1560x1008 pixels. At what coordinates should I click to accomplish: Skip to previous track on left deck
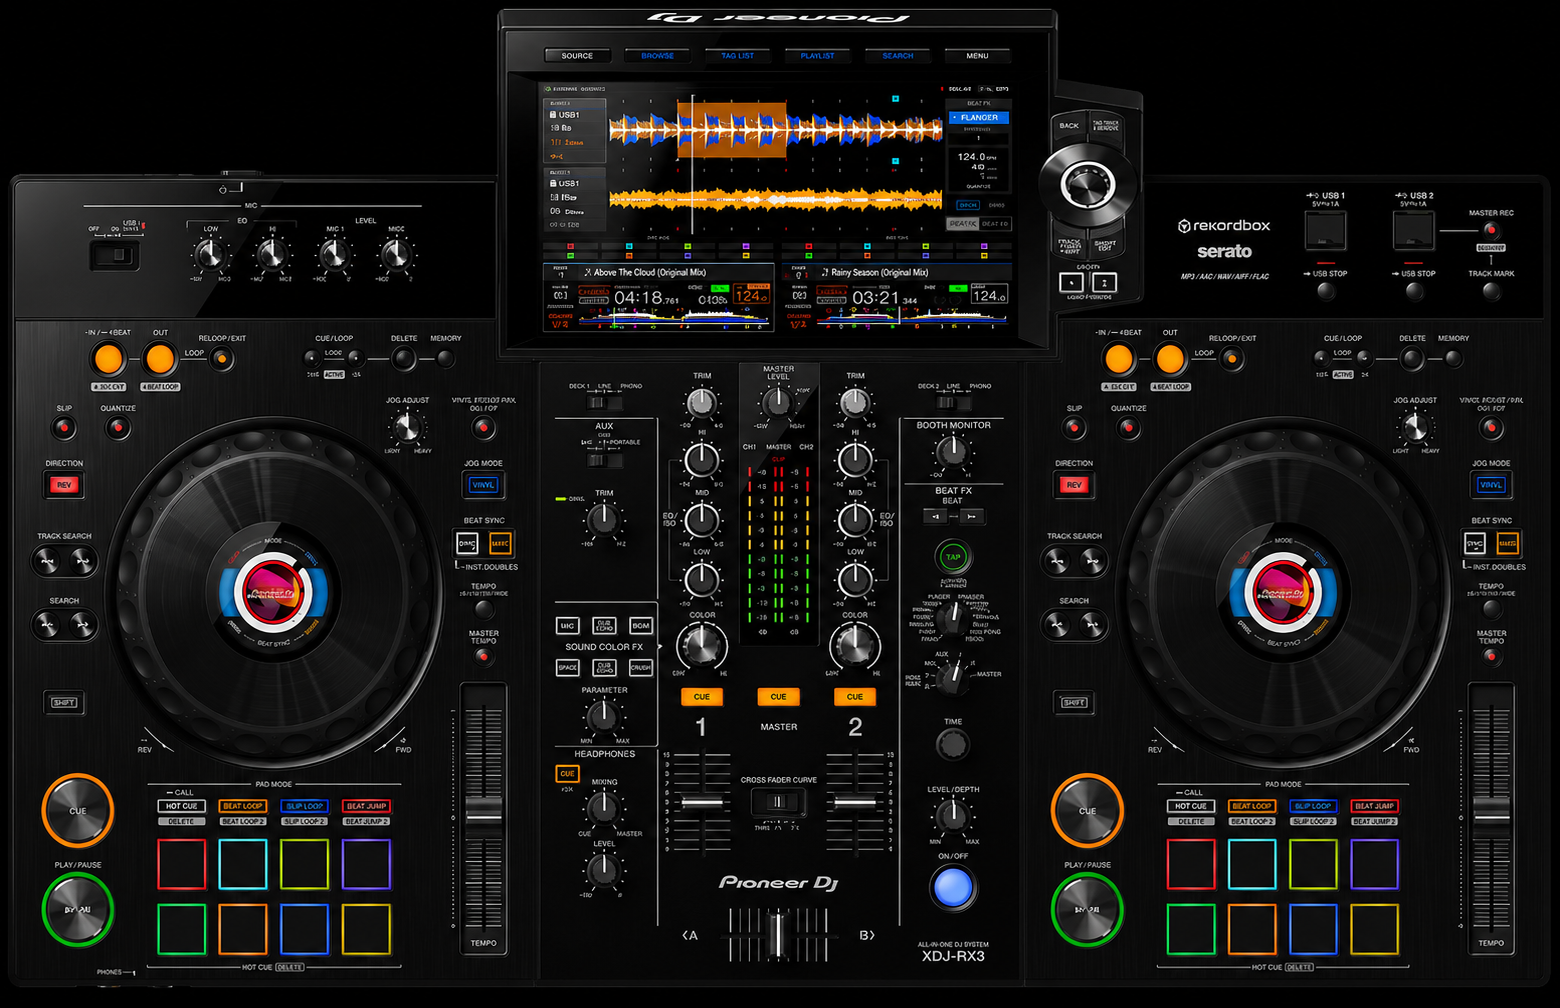coord(47,562)
